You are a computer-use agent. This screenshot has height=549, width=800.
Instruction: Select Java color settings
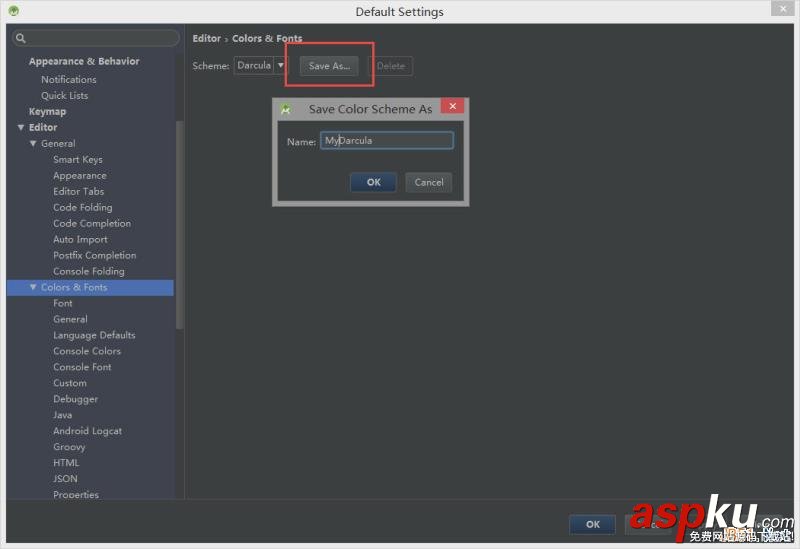click(x=63, y=415)
